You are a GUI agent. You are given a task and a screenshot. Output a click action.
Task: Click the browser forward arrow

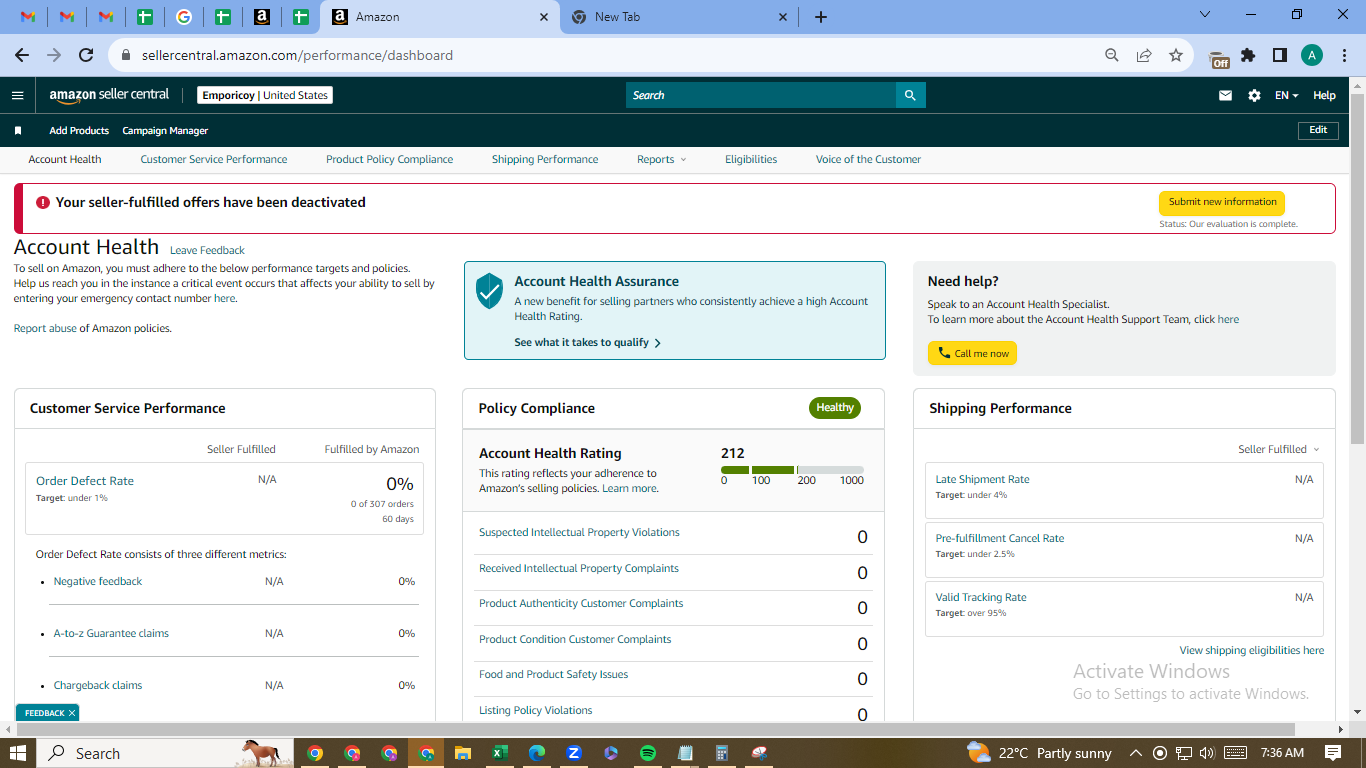(54, 55)
